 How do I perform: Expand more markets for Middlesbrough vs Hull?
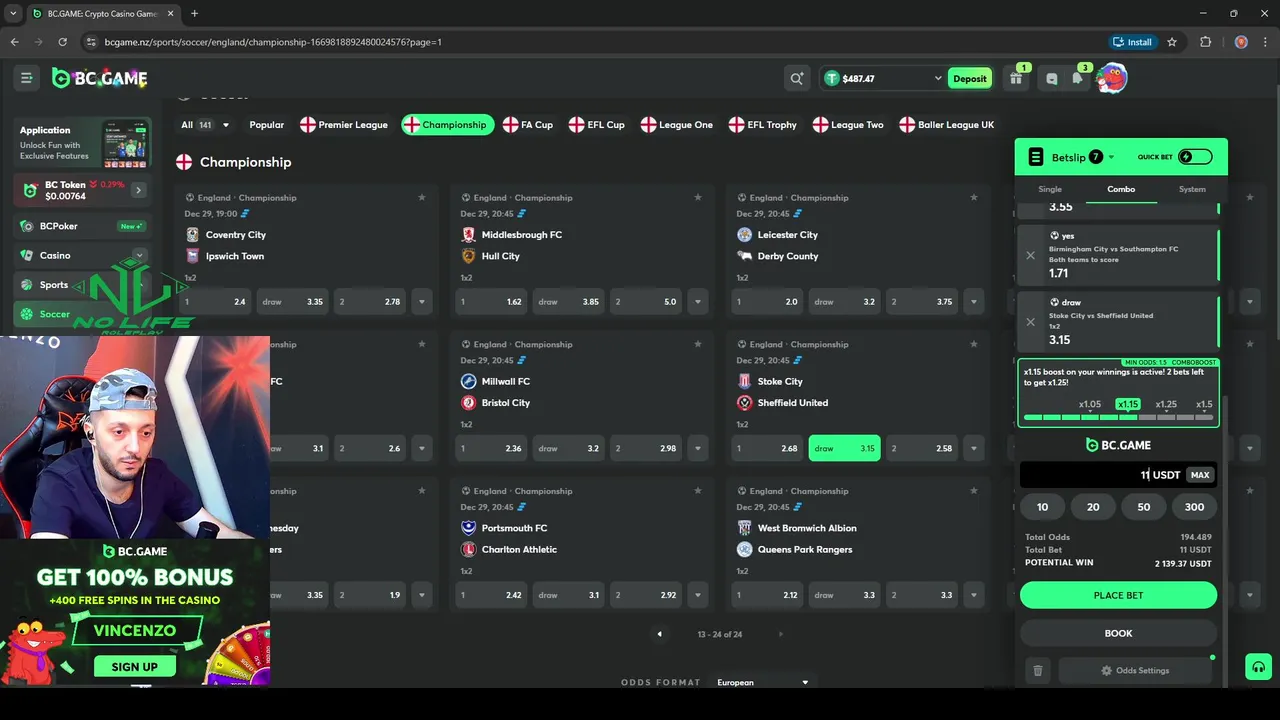[x=698, y=301]
